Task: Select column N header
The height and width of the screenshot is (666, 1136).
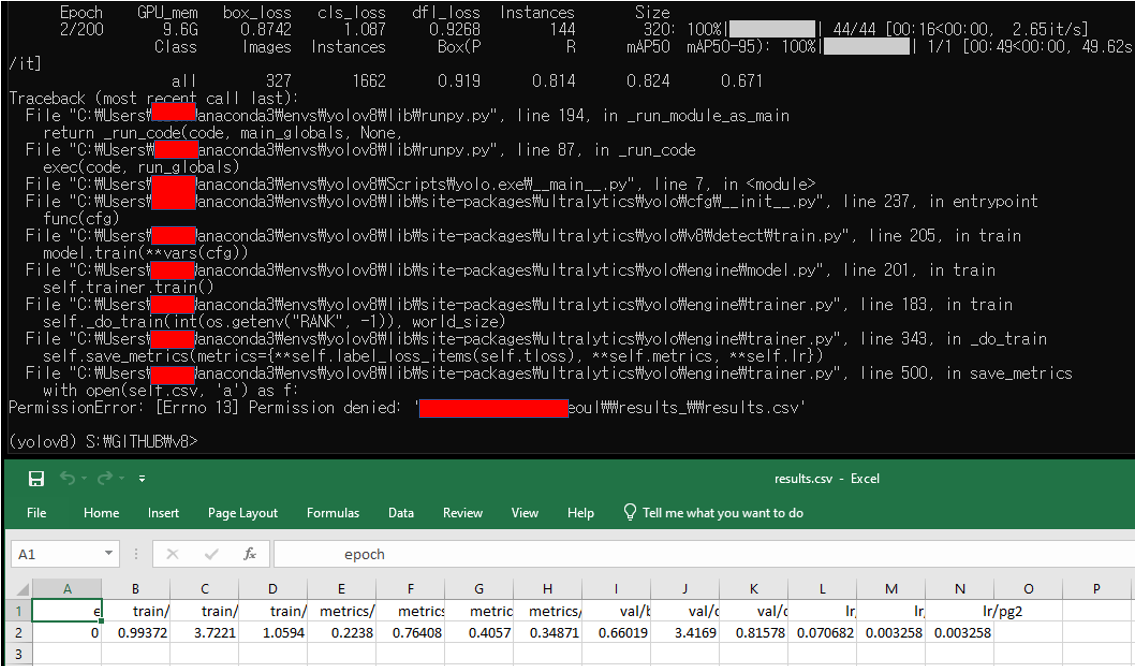Action: tap(960, 588)
